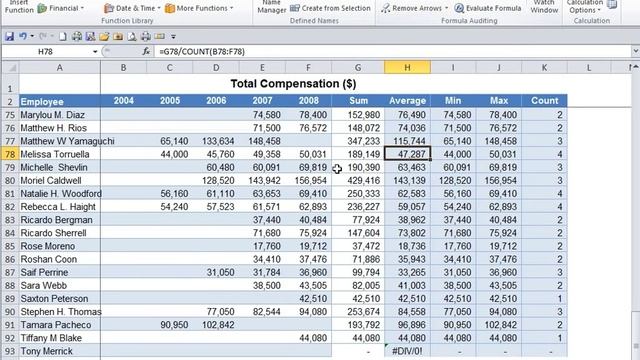
Task: Select the cell with Saxton Peterson
Action: [60, 299]
